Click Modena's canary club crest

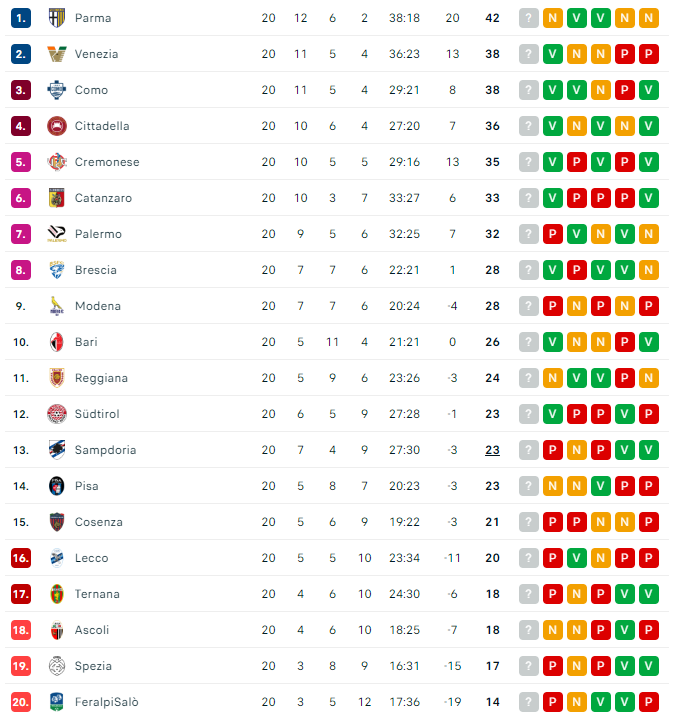tap(56, 306)
